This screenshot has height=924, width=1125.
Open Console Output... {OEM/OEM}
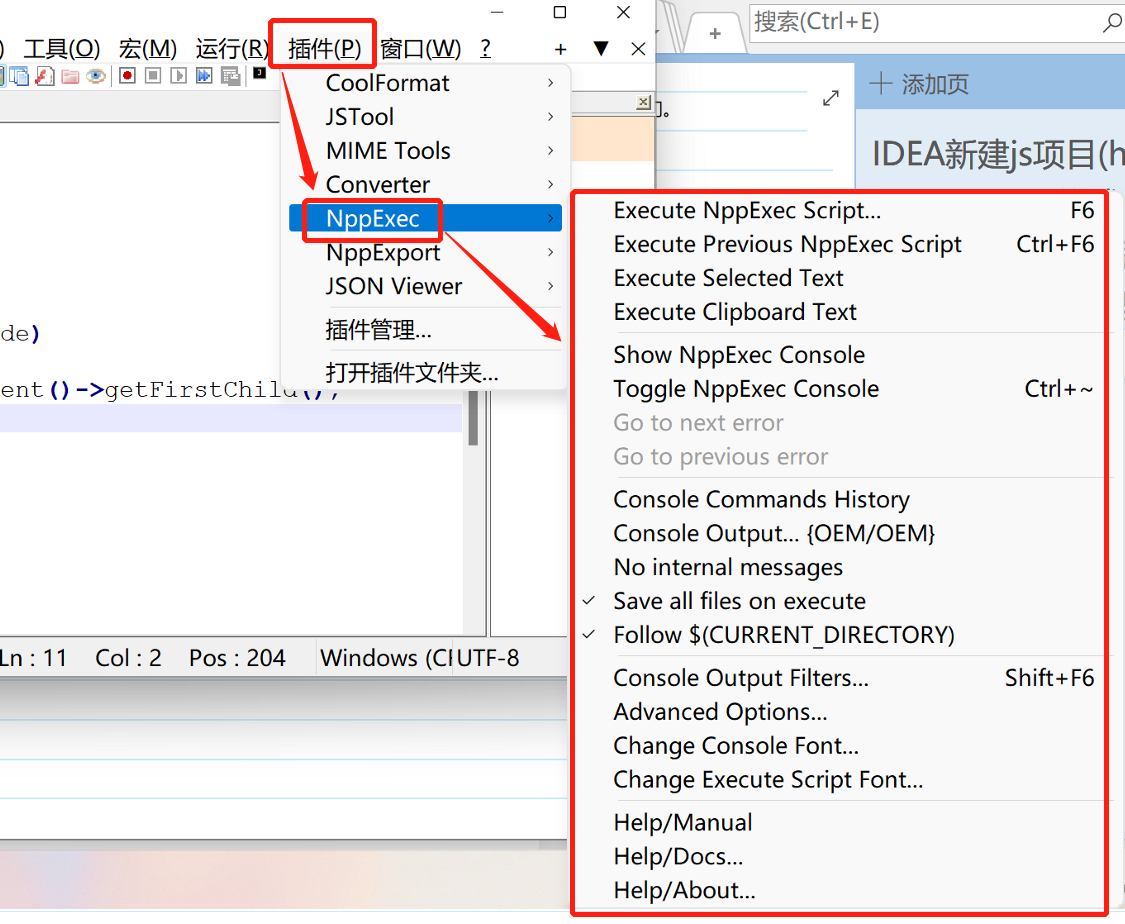(774, 533)
